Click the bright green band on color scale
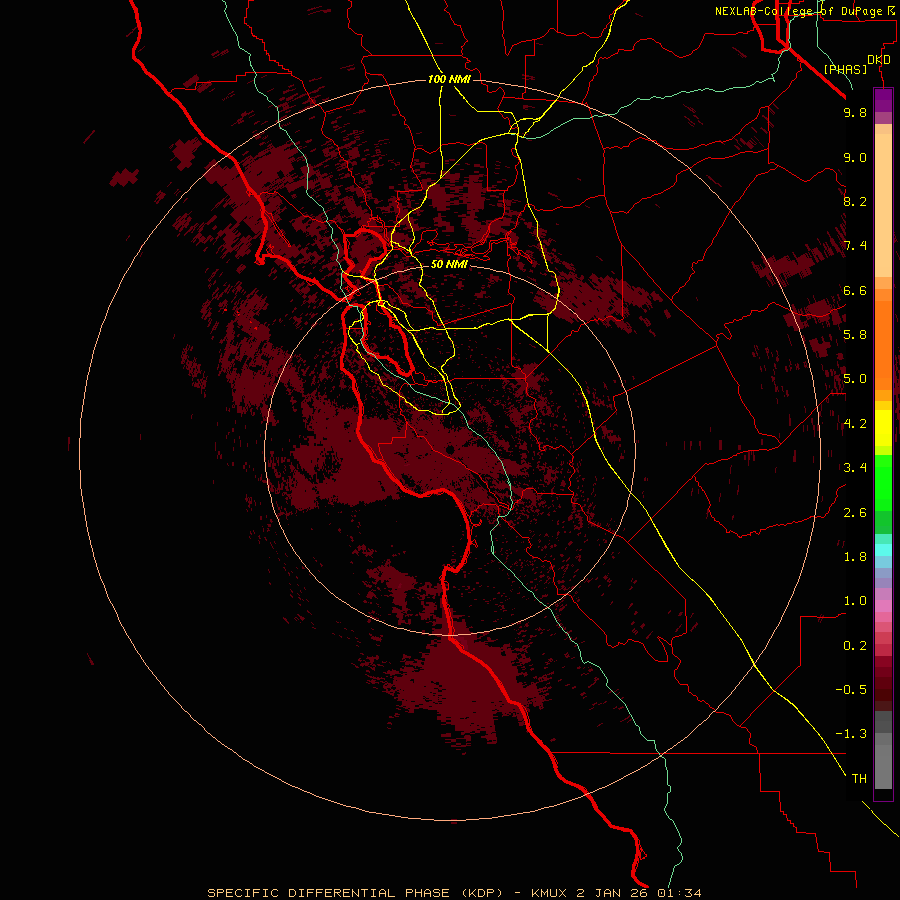 (883, 483)
